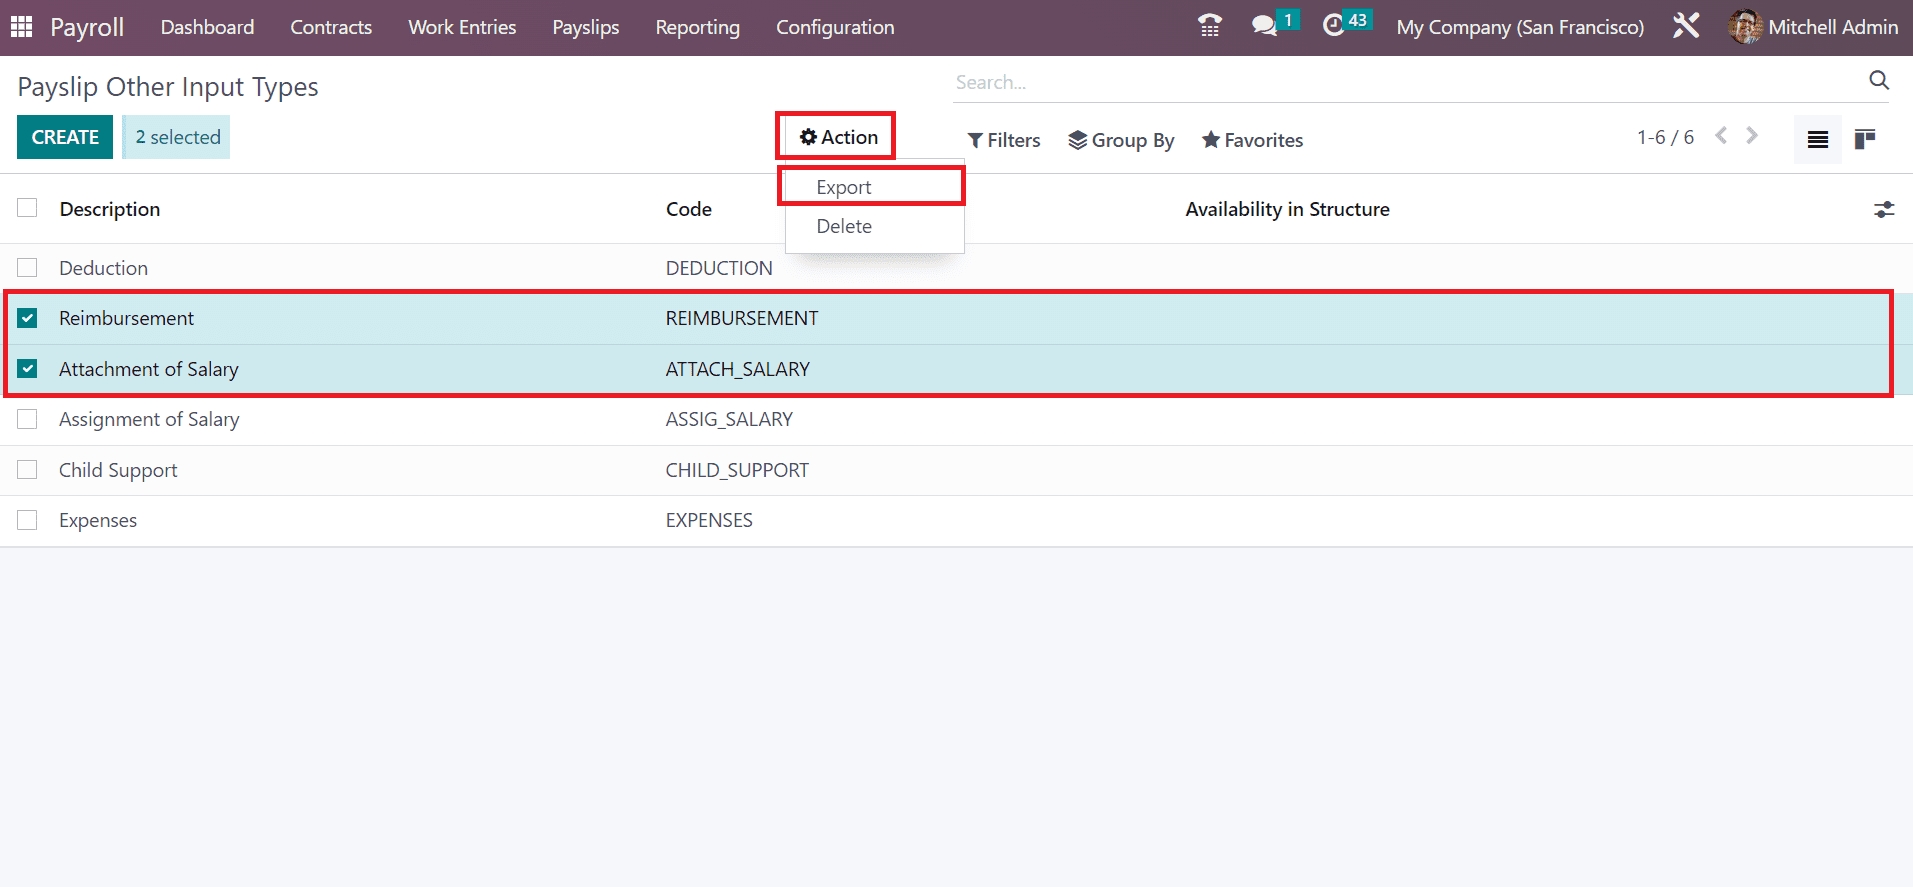Viewport: 1913px width, 887px height.
Task: Tick the Deduction row checkbox
Action: (28, 268)
